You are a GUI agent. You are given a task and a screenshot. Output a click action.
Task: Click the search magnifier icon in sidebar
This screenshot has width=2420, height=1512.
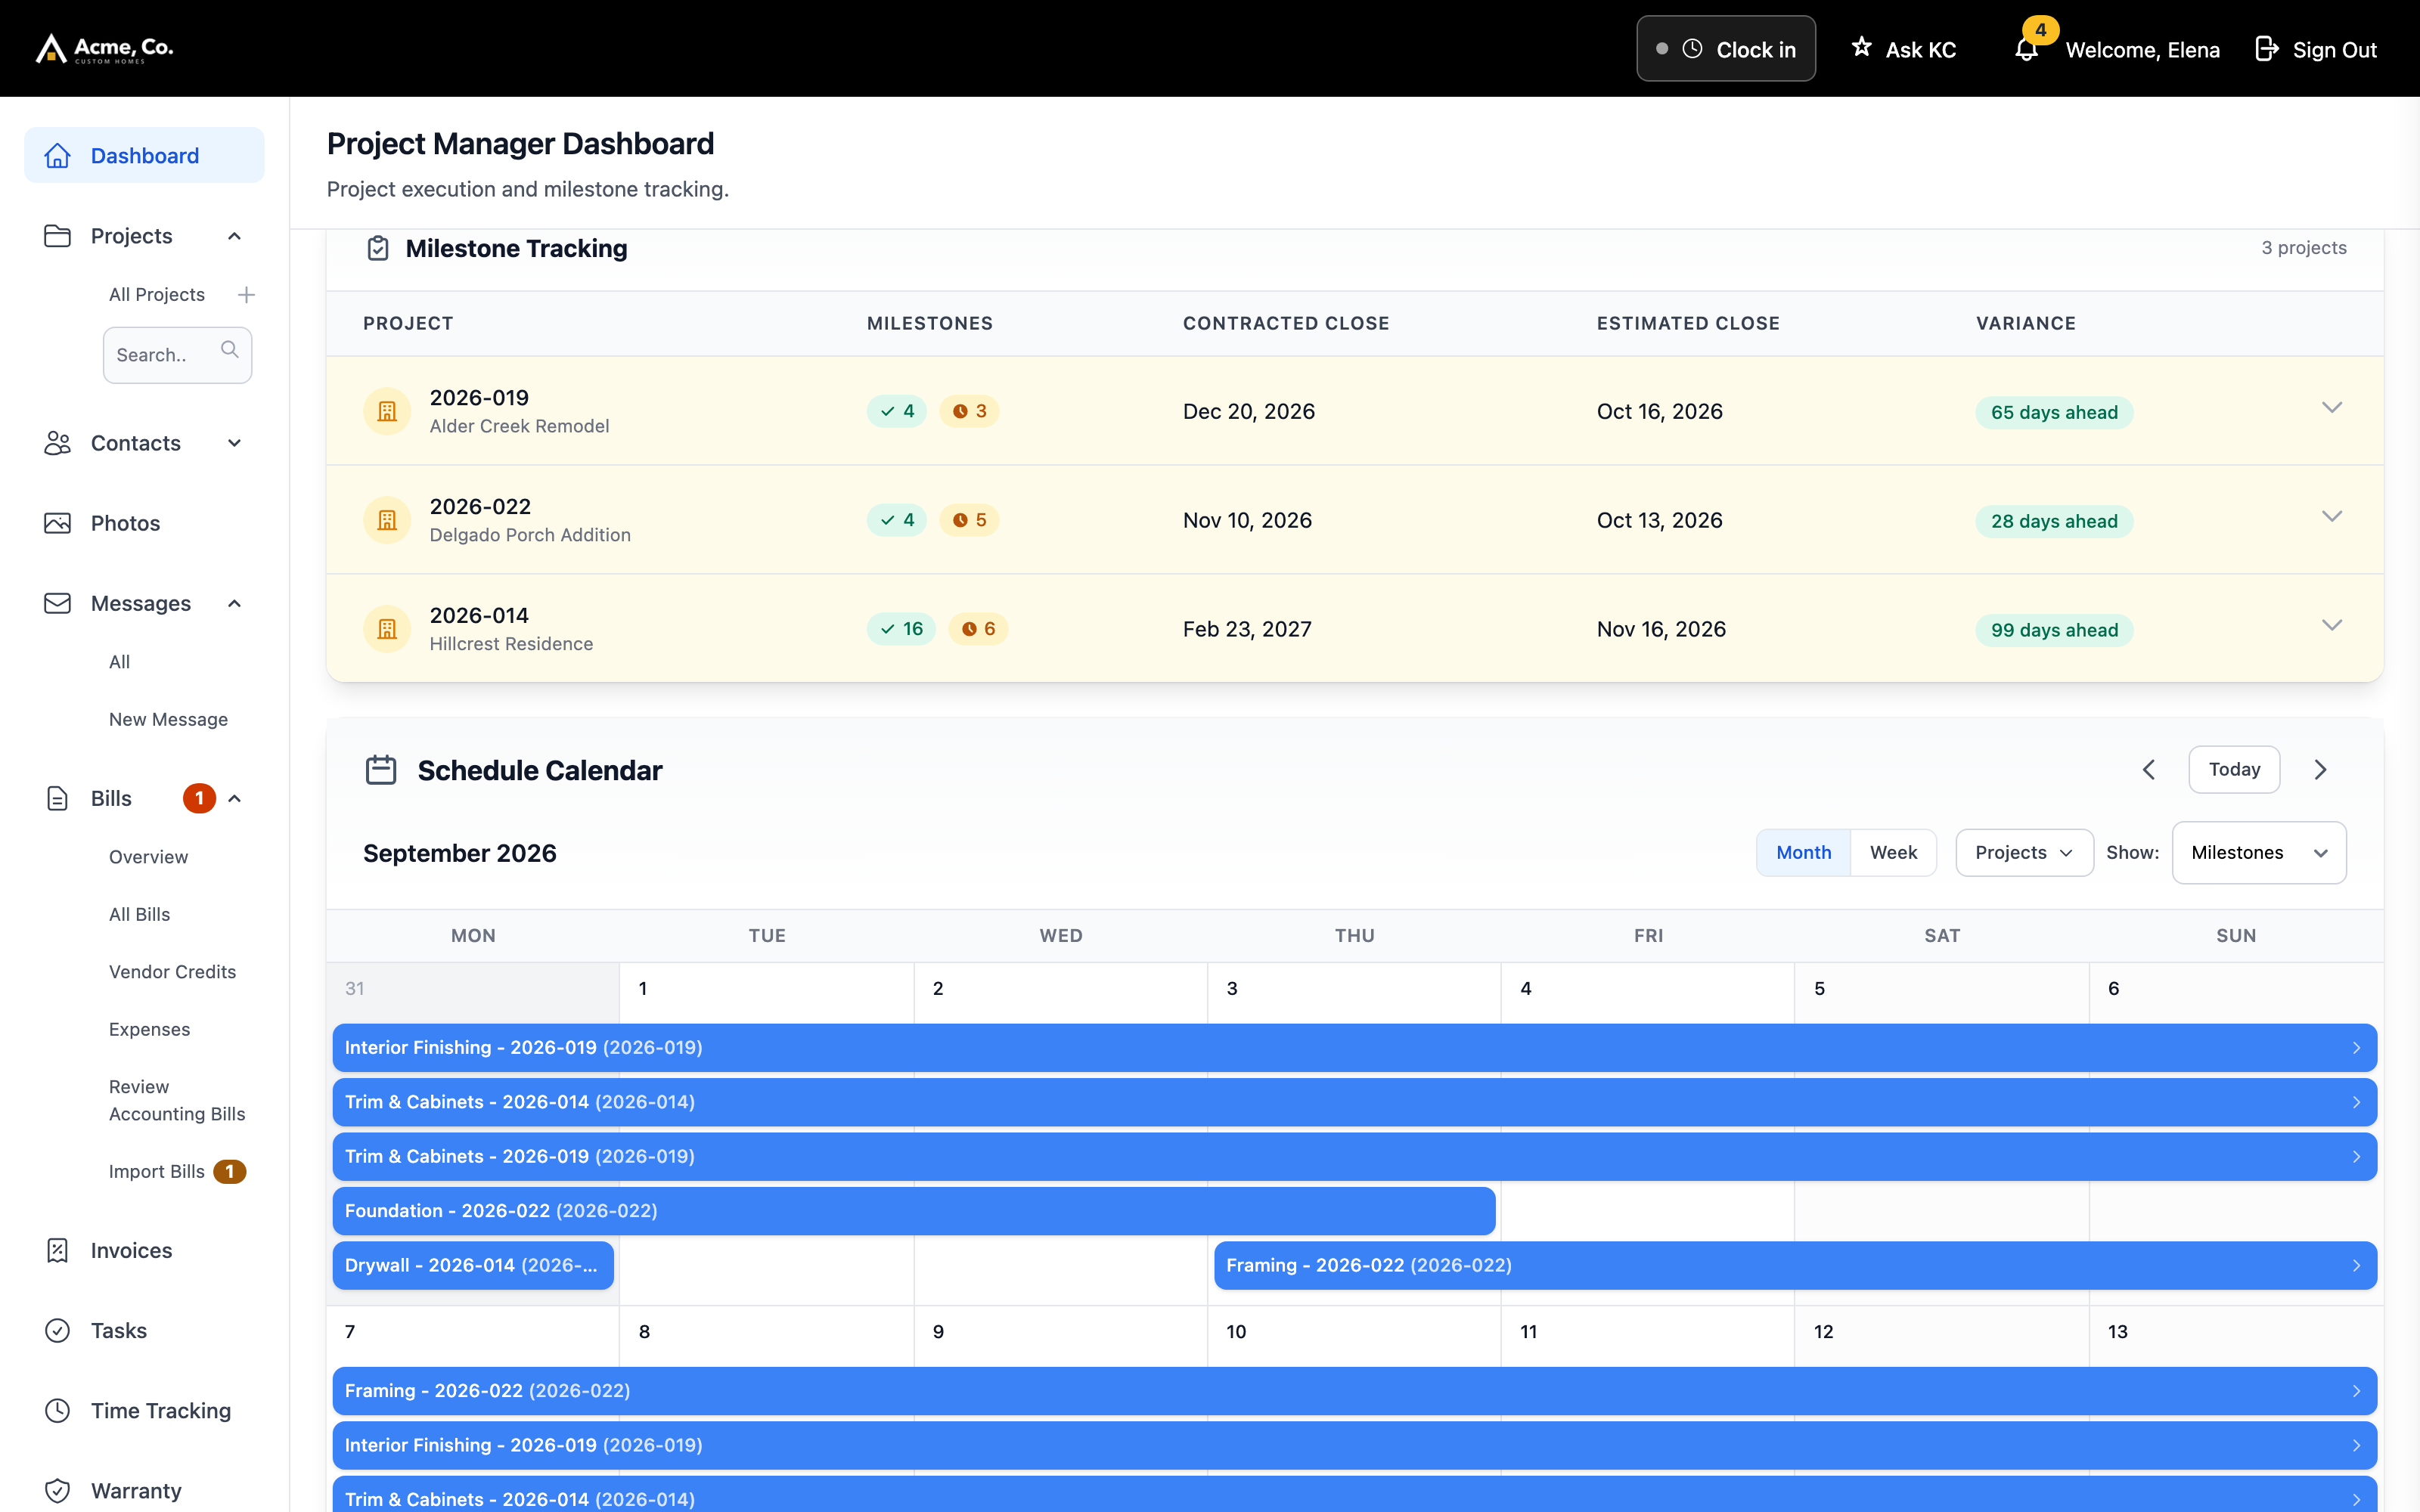[x=230, y=349]
